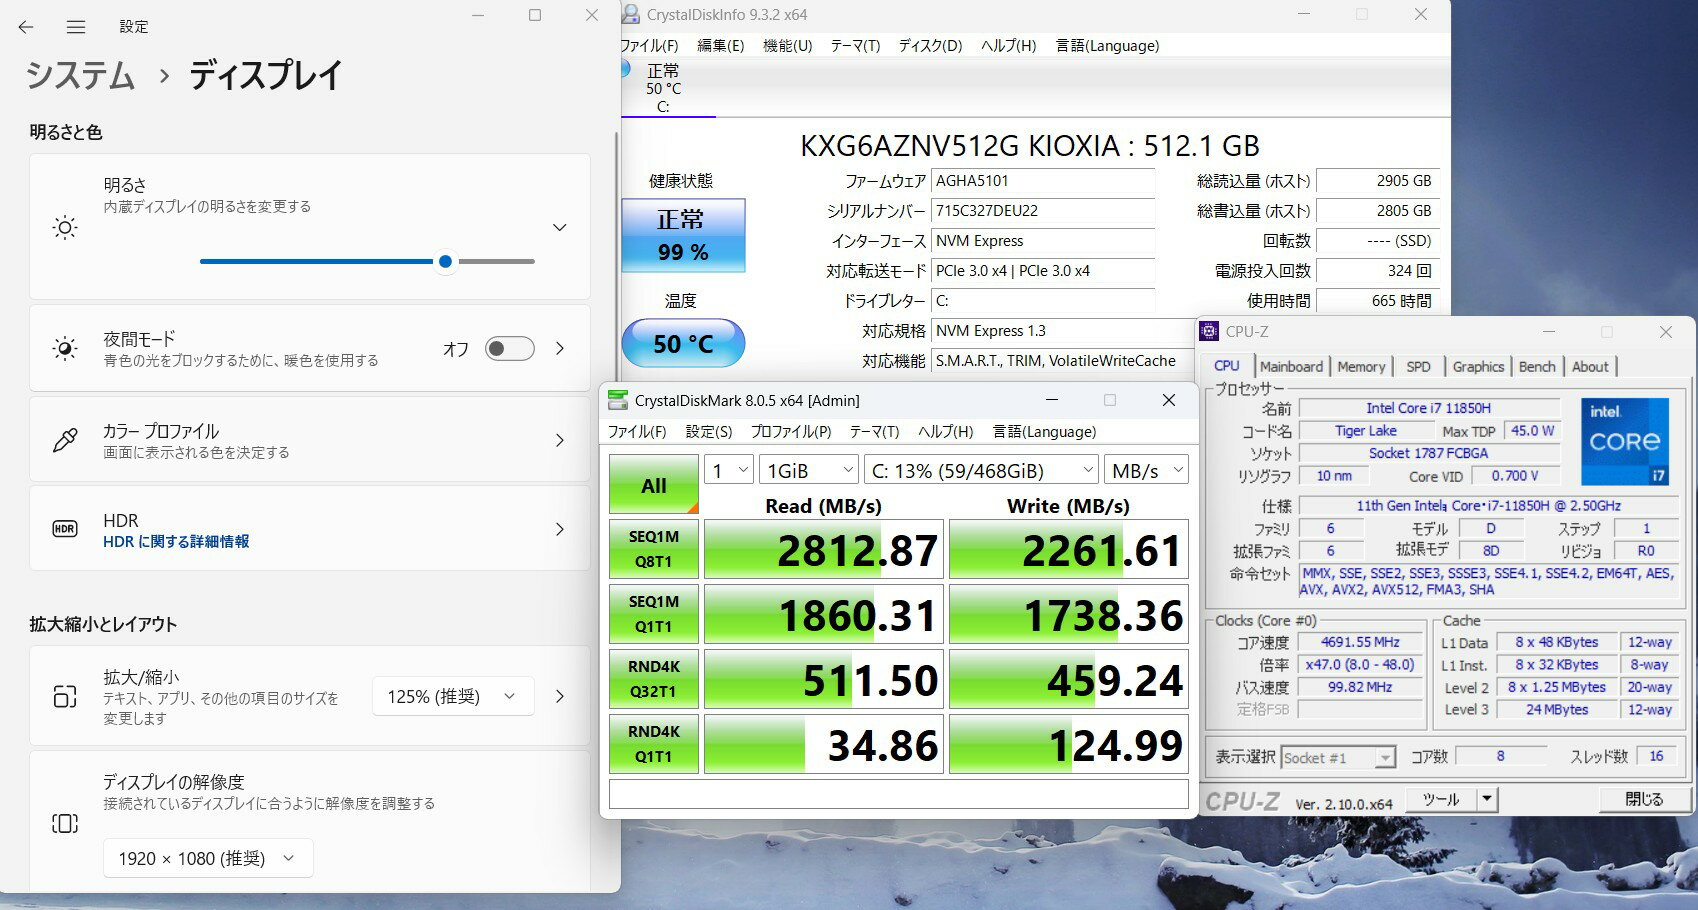The image size is (1698, 910).
Task: Toggle night light mode switch
Action: (509, 348)
